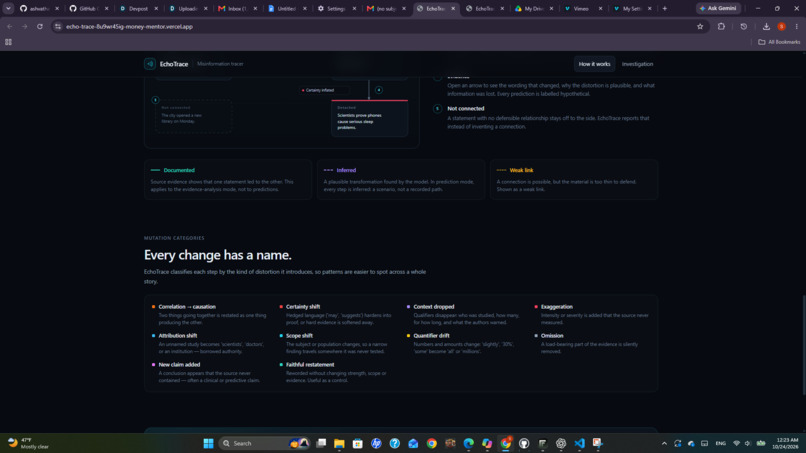Viewport: 806px width, 453px height.
Task: Open the How it works page
Action: pyautogui.click(x=594, y=64)
